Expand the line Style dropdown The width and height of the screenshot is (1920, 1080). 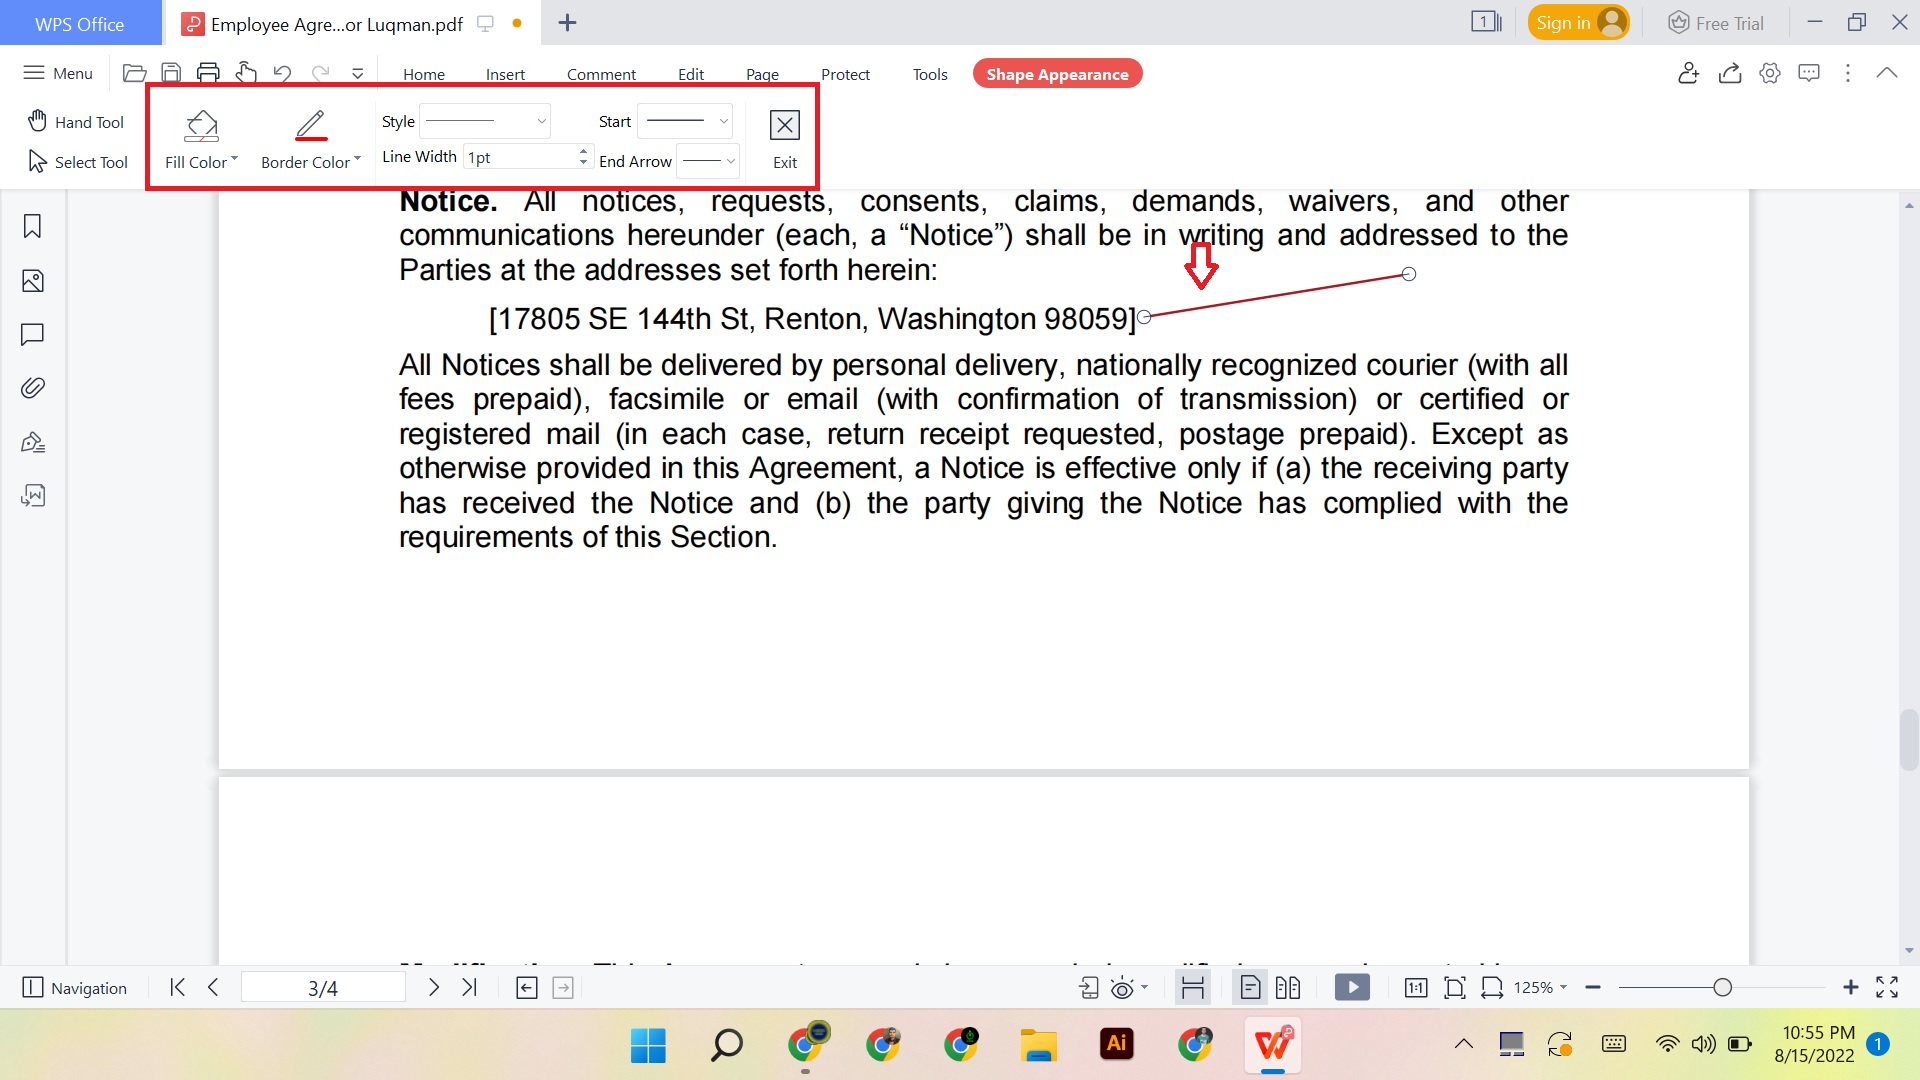485,121
